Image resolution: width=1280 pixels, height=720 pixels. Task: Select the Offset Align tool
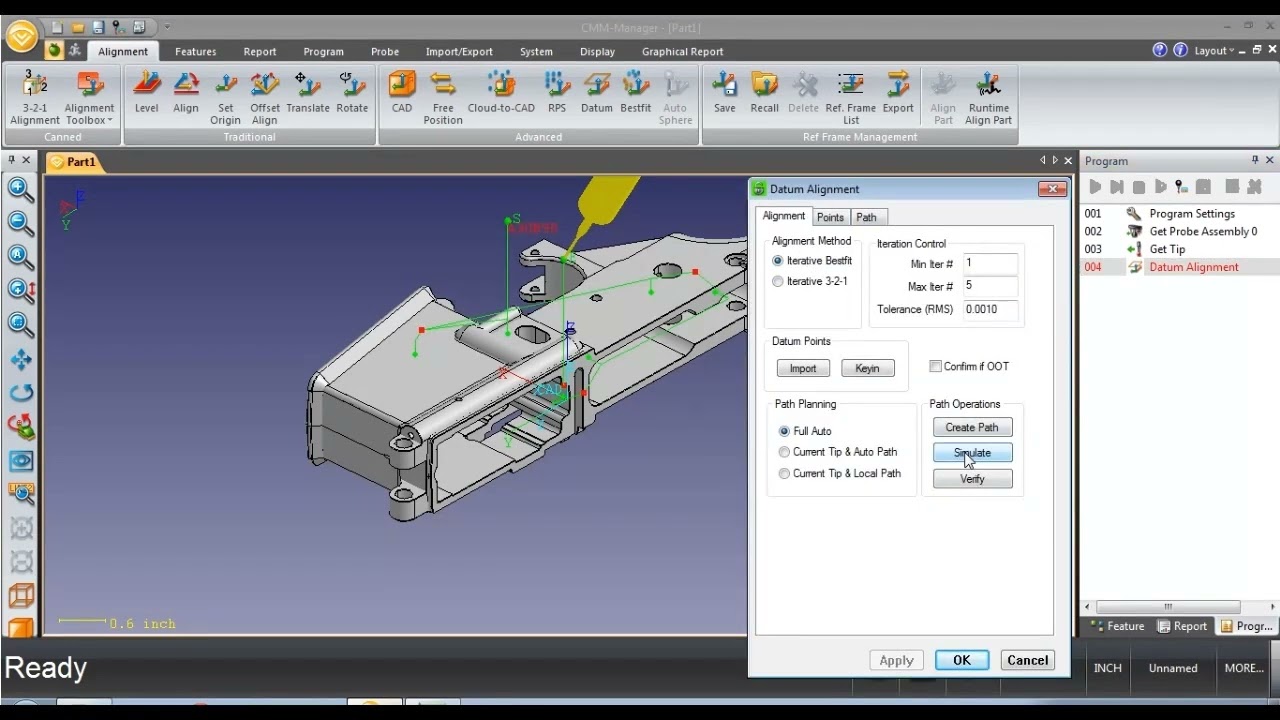tap(265, 98)
